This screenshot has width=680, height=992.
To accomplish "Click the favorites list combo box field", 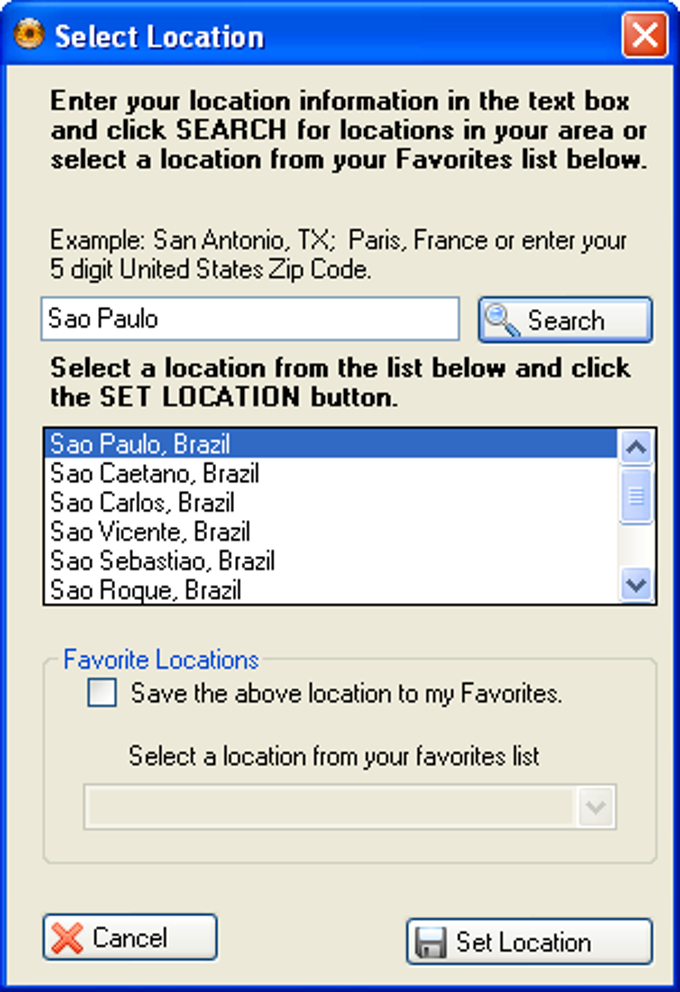I will click(x=350, y=807).
